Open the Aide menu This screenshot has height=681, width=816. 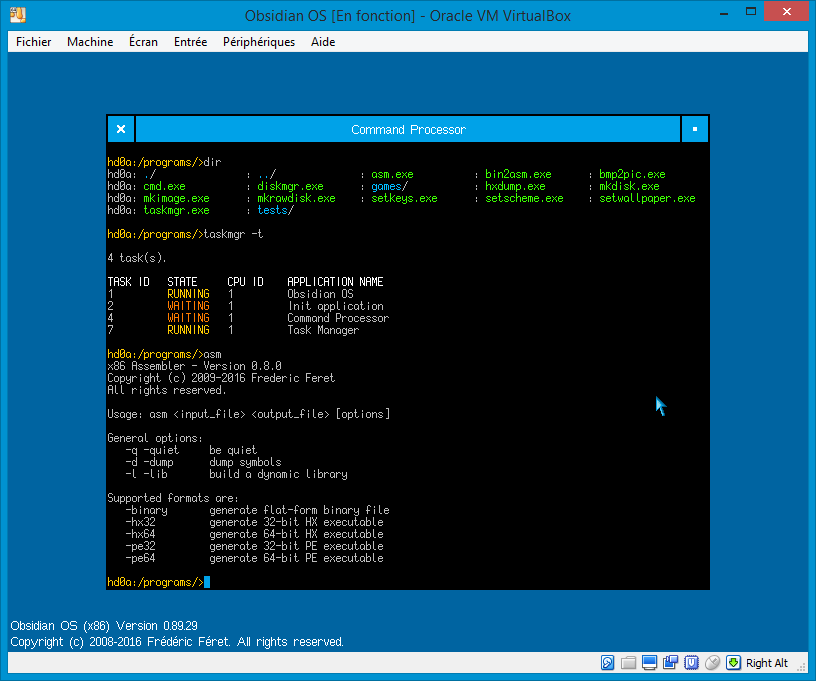click(323, 42)
